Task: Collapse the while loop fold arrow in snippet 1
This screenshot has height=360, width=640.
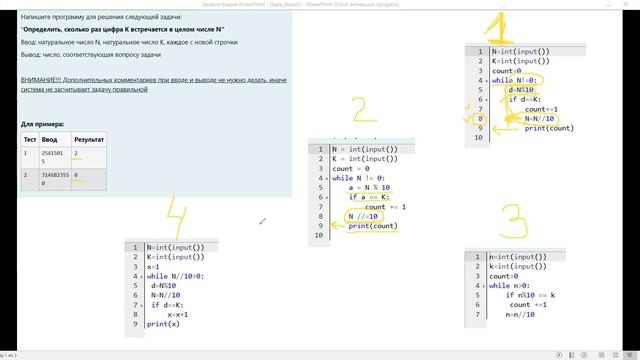Action: [487, 81]
